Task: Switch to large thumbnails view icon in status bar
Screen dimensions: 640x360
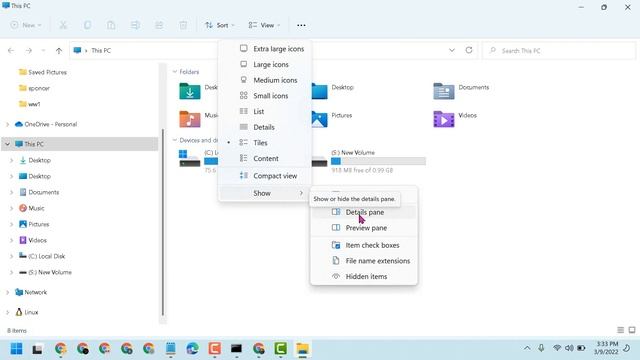Action: click(632, 330)
